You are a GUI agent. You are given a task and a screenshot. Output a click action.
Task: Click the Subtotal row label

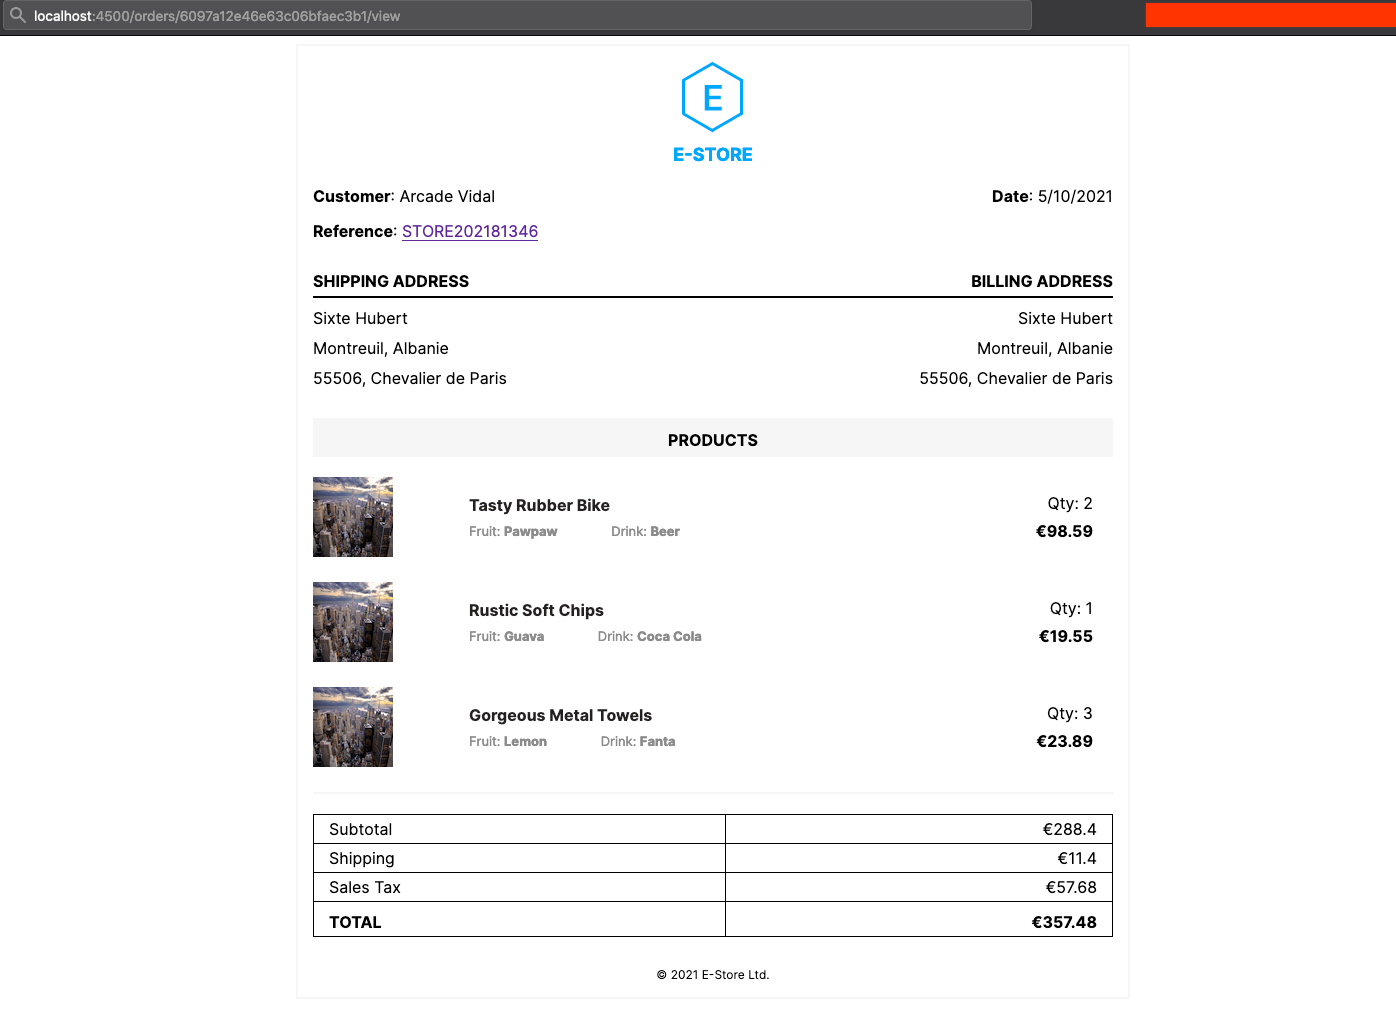[x=360, y=829]
